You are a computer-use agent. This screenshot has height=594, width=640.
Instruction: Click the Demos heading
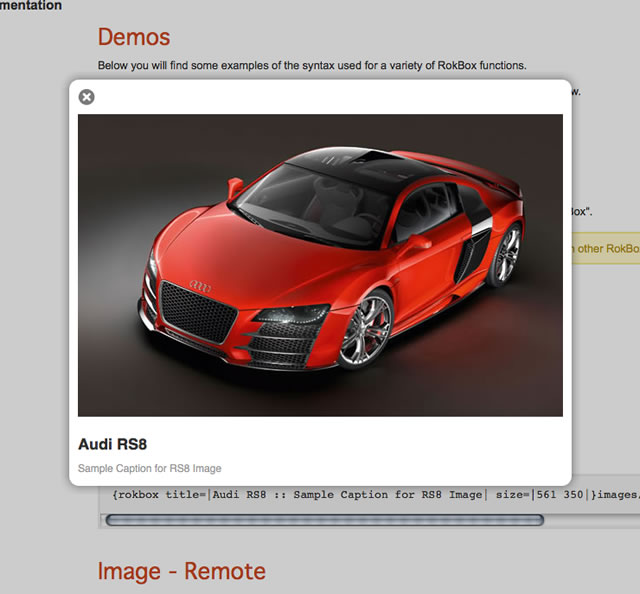134,37
